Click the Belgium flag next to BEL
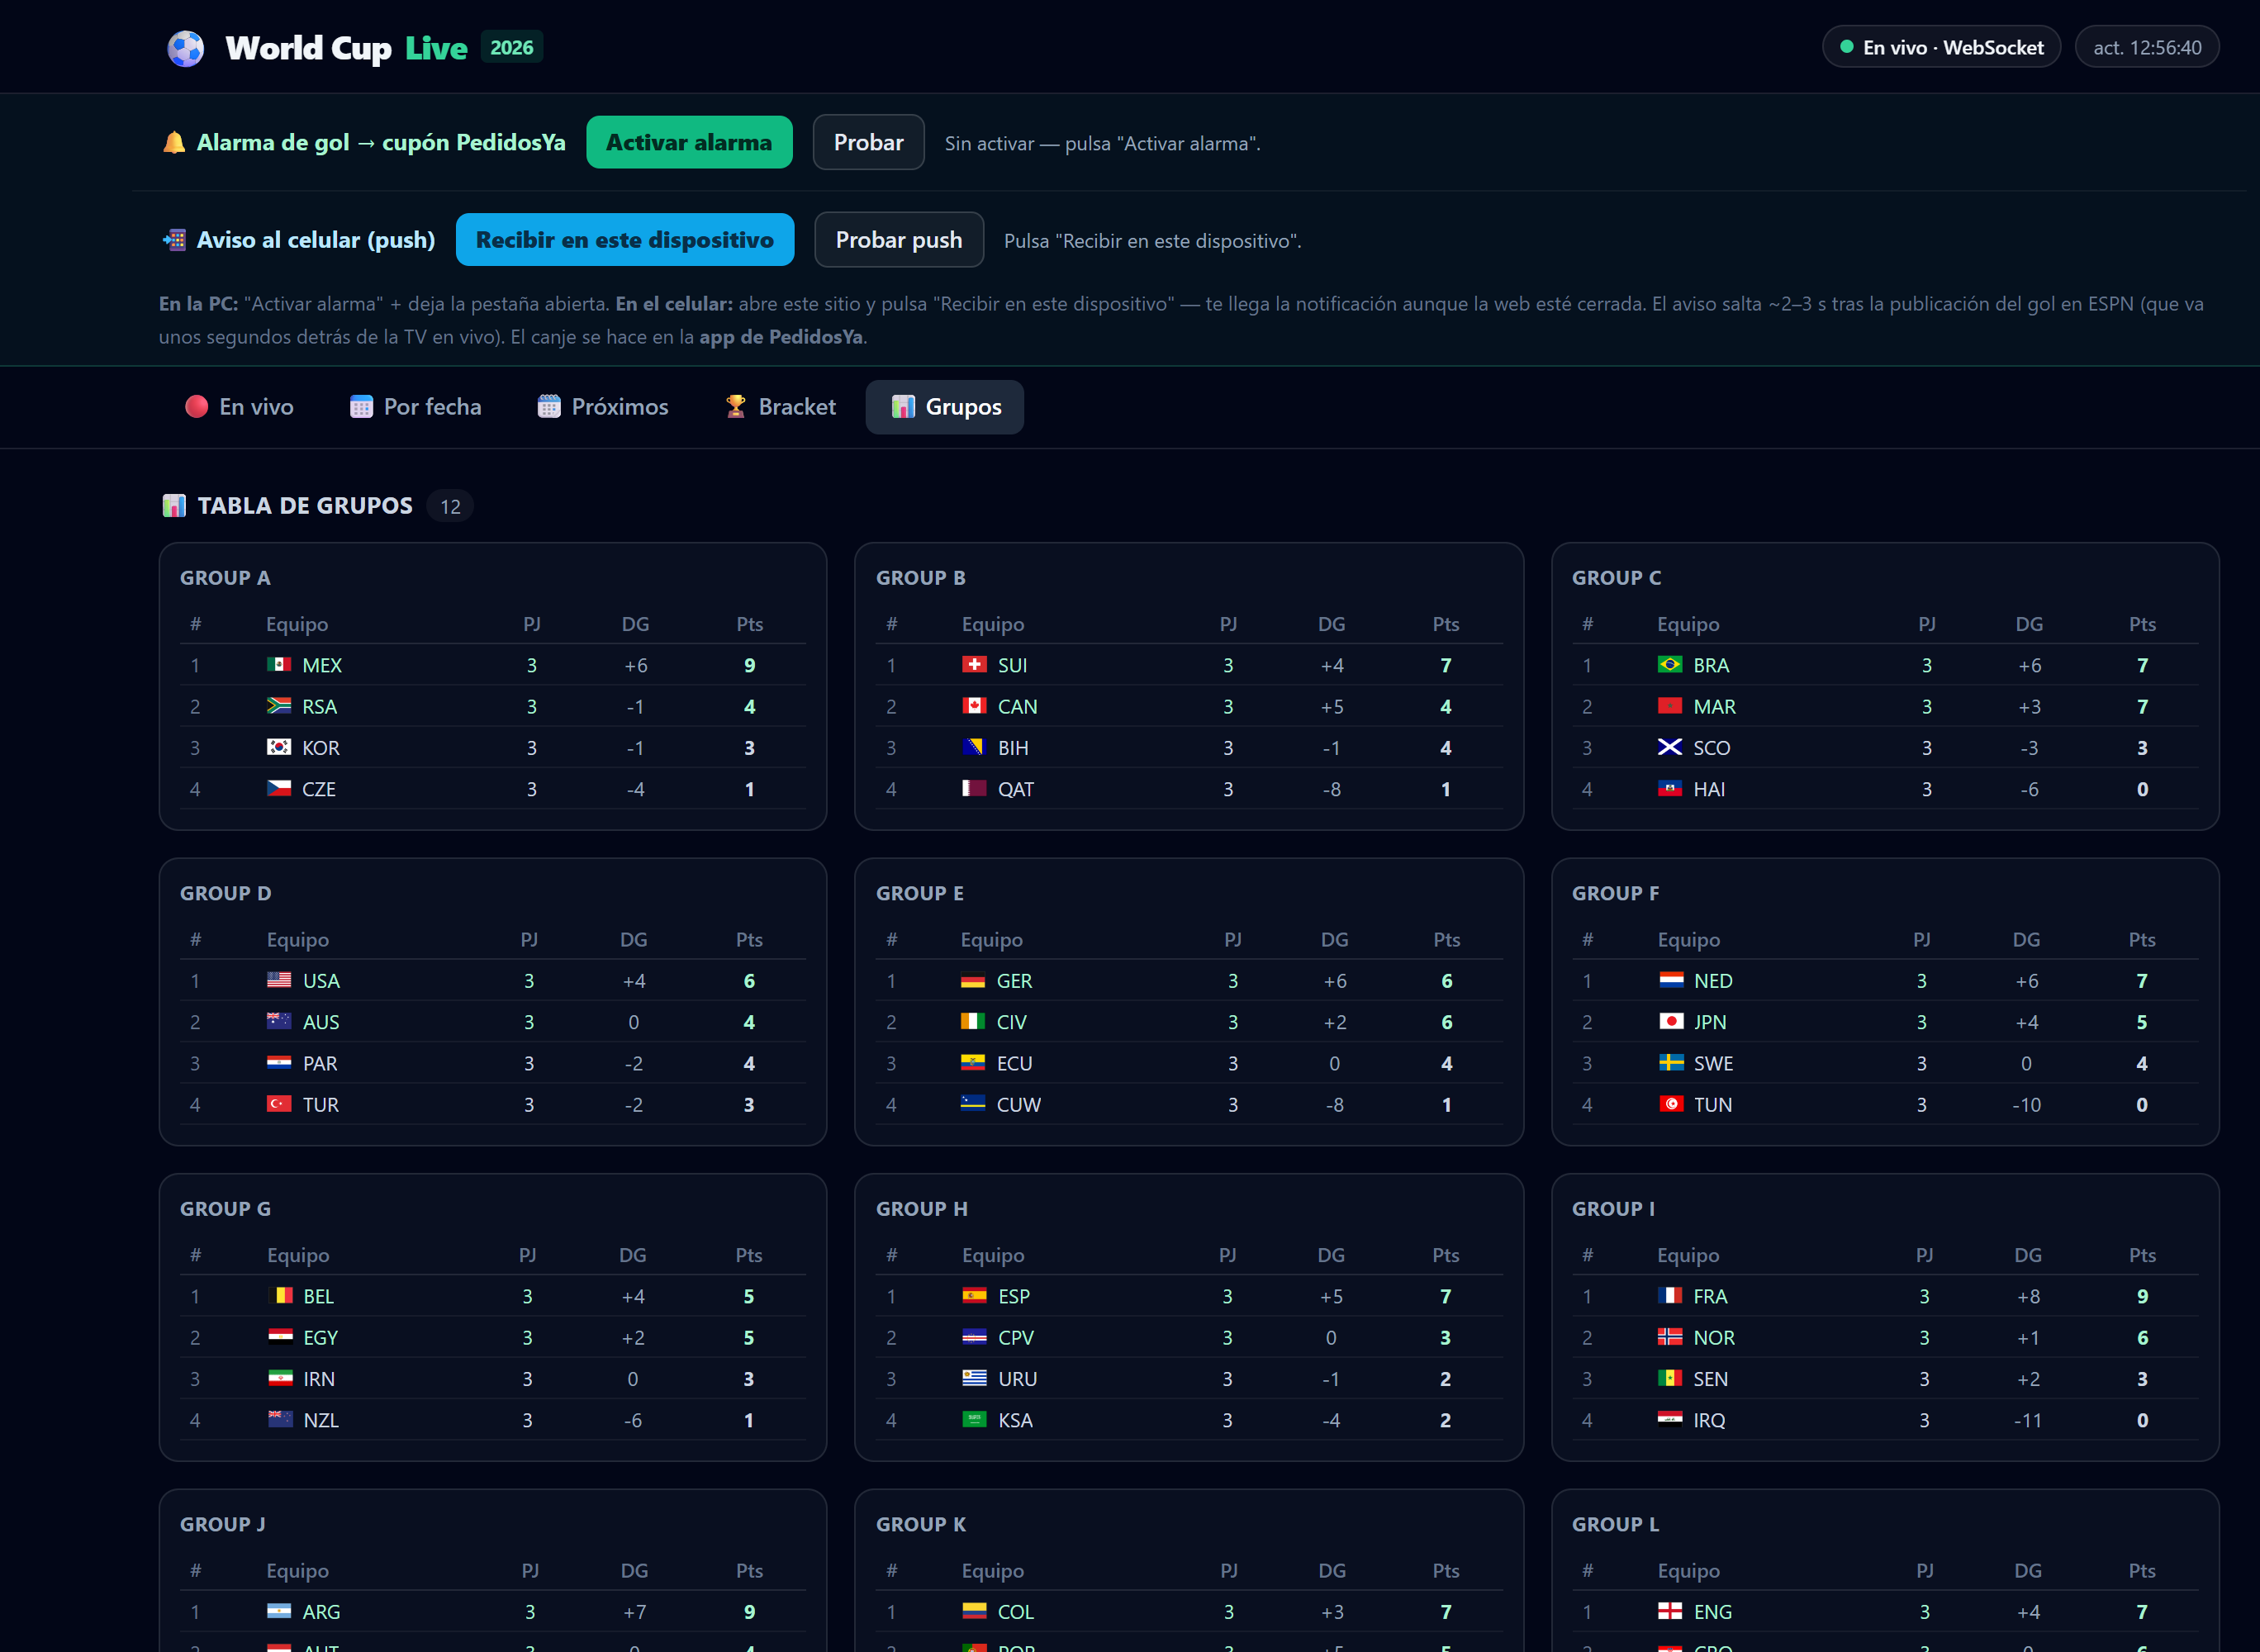This screenshot has height=1652, width=2260. pos(280,1296)
